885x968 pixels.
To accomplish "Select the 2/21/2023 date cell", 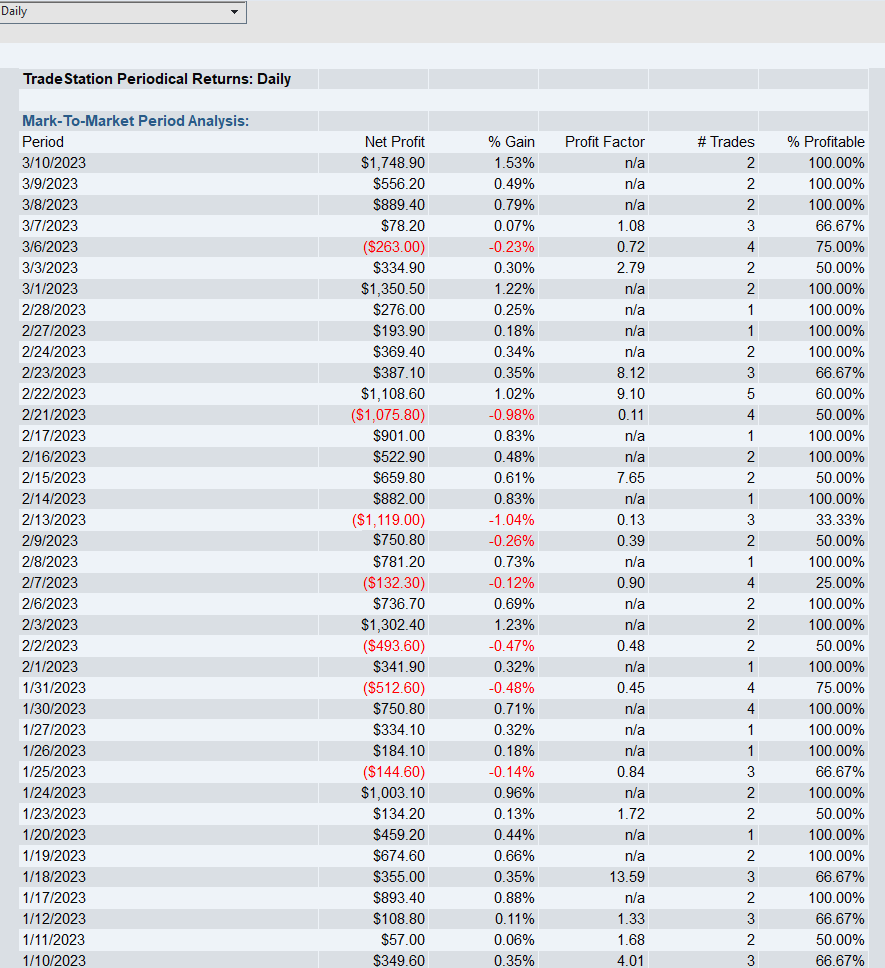I will coord(54,415).
